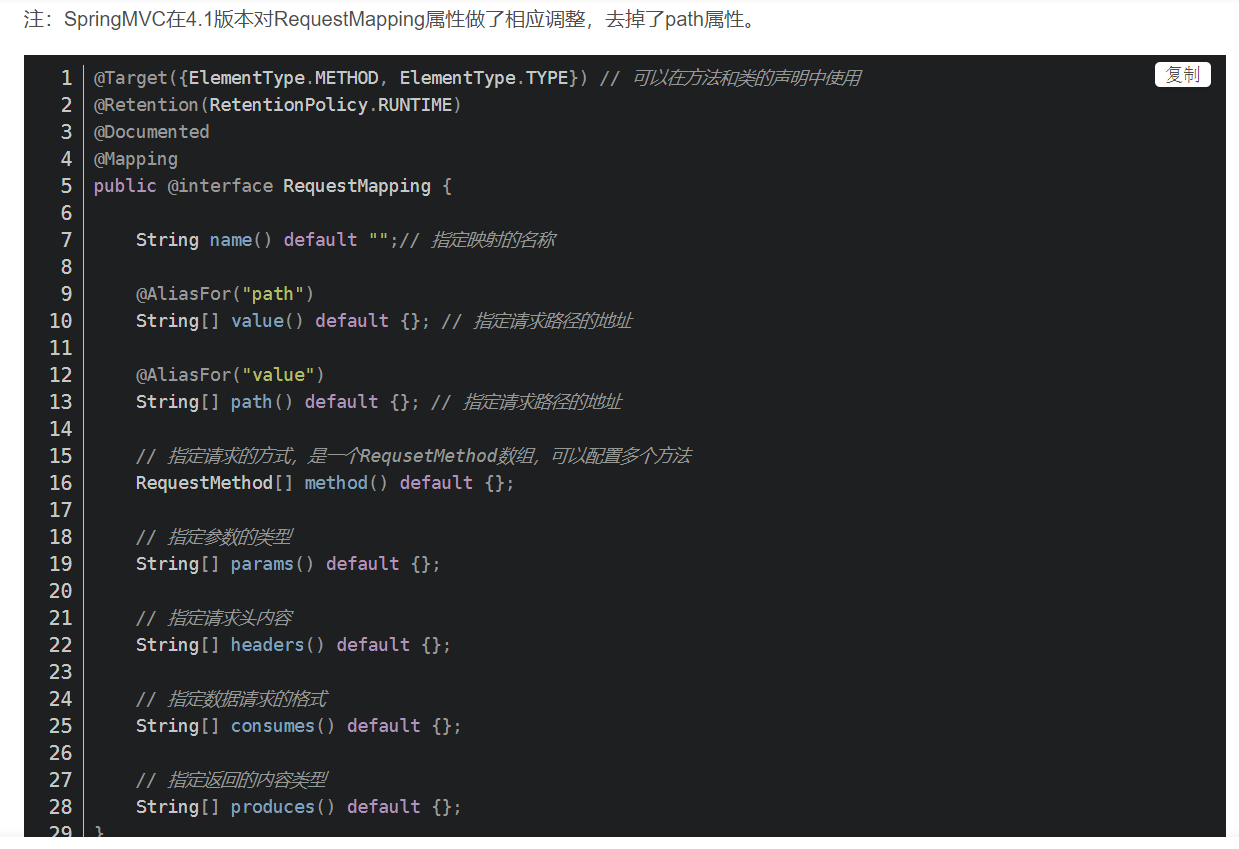The image size is (1239, 849).
Task: Click the 指定返回的内容类型 comment
Action: pos(231,780)
